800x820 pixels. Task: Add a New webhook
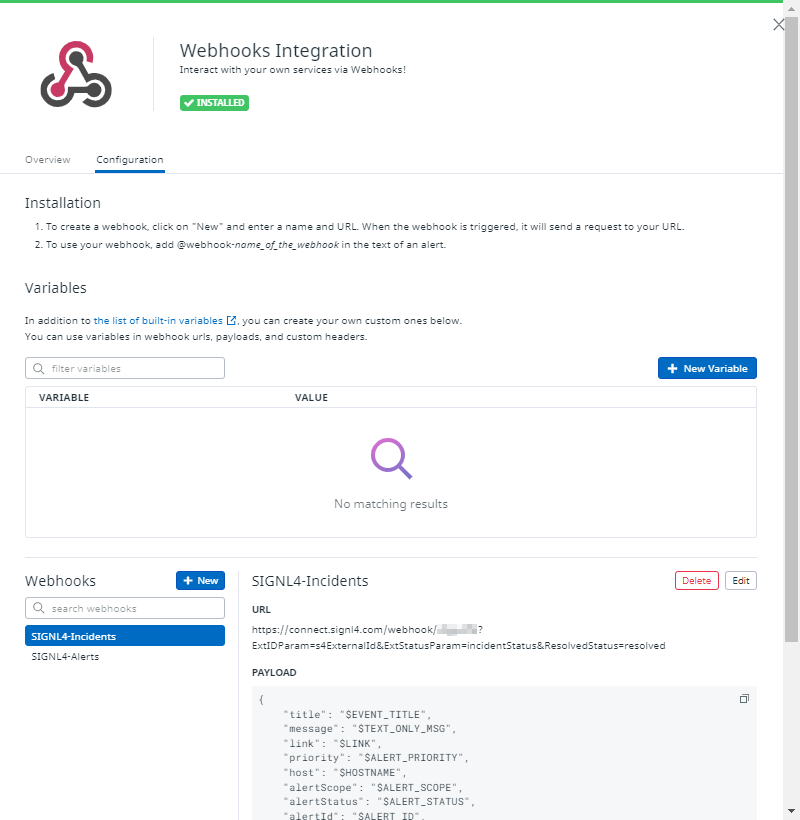tap(200, 580)
